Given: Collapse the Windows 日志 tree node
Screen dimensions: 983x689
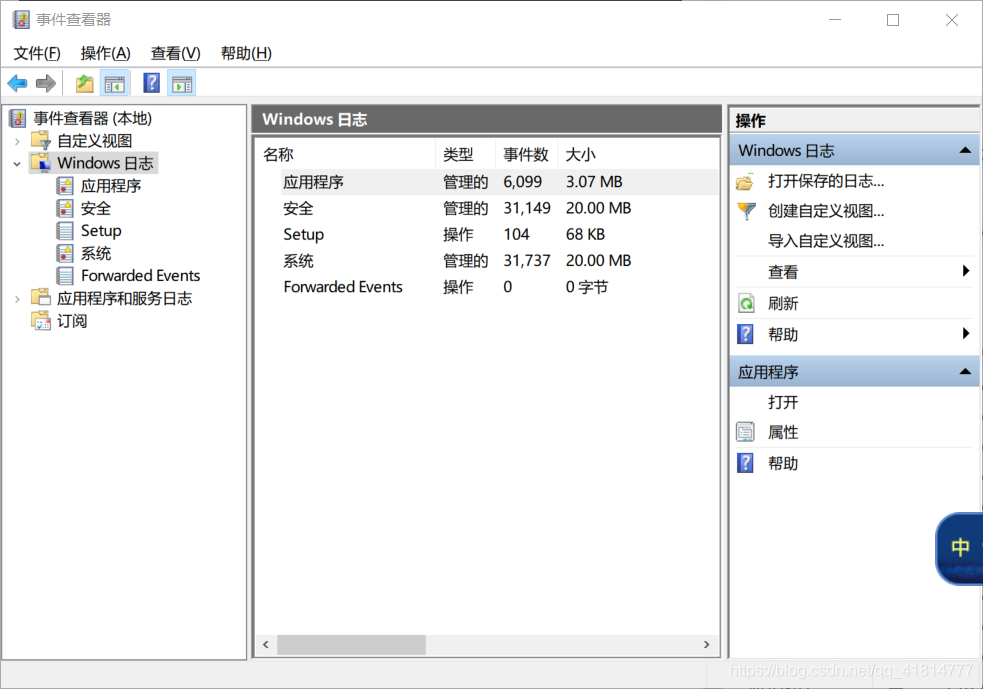Looking at the screenshot, I should click(17, 164).
